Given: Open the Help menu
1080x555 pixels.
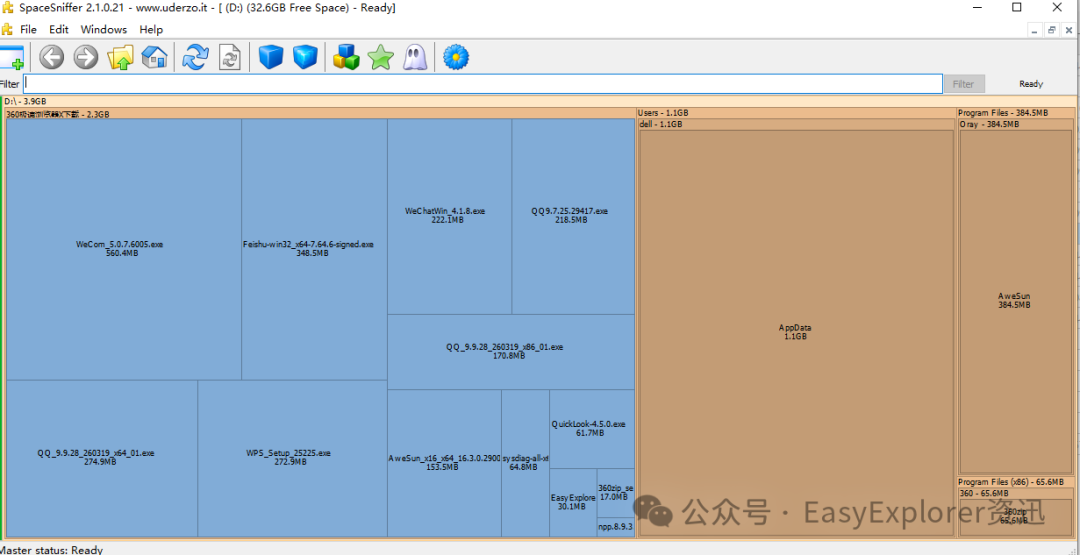Looking at the screenshot, I should (x=151, y=30).
